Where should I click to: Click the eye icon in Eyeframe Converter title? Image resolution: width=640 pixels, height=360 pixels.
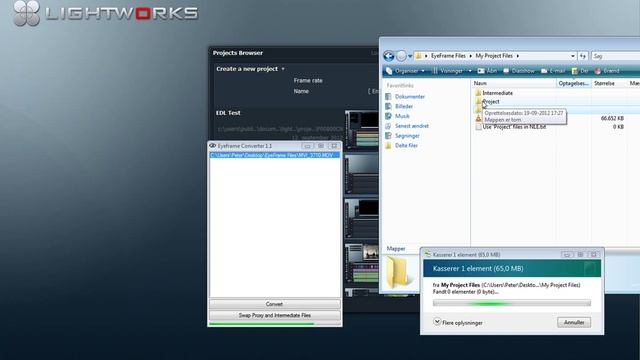point(213,146)
